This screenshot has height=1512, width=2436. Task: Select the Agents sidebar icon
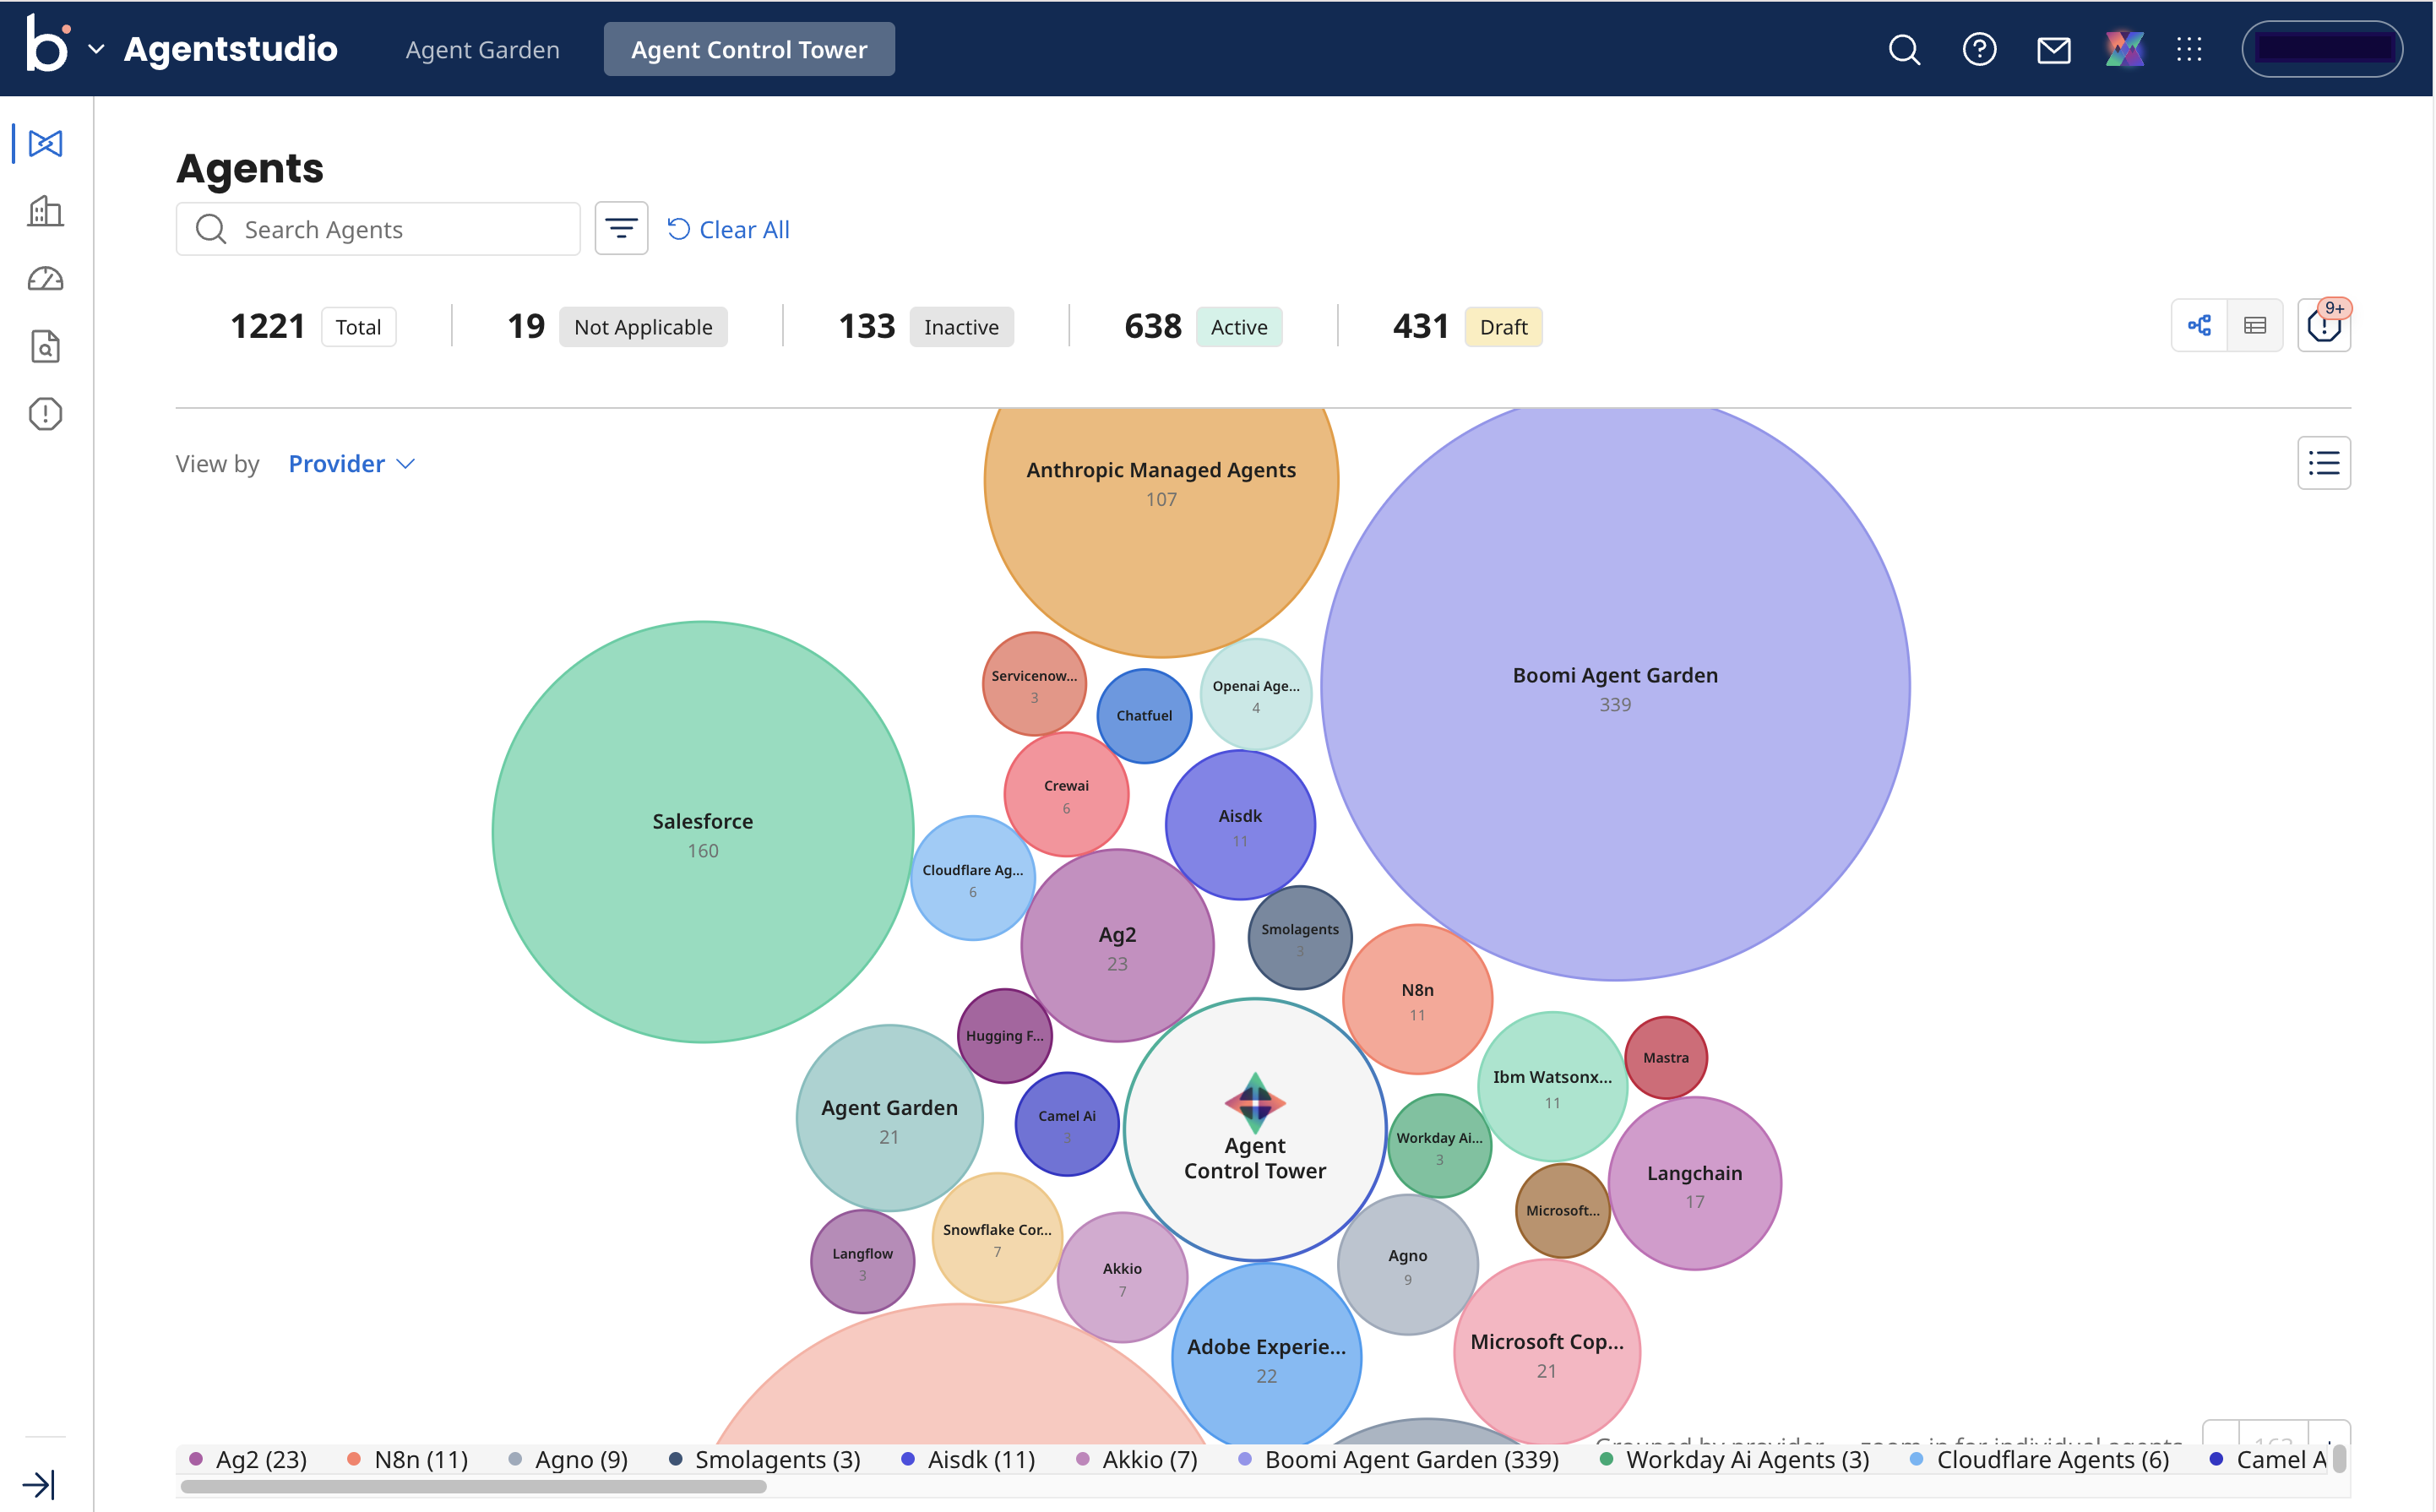click(x=45, y=143)
